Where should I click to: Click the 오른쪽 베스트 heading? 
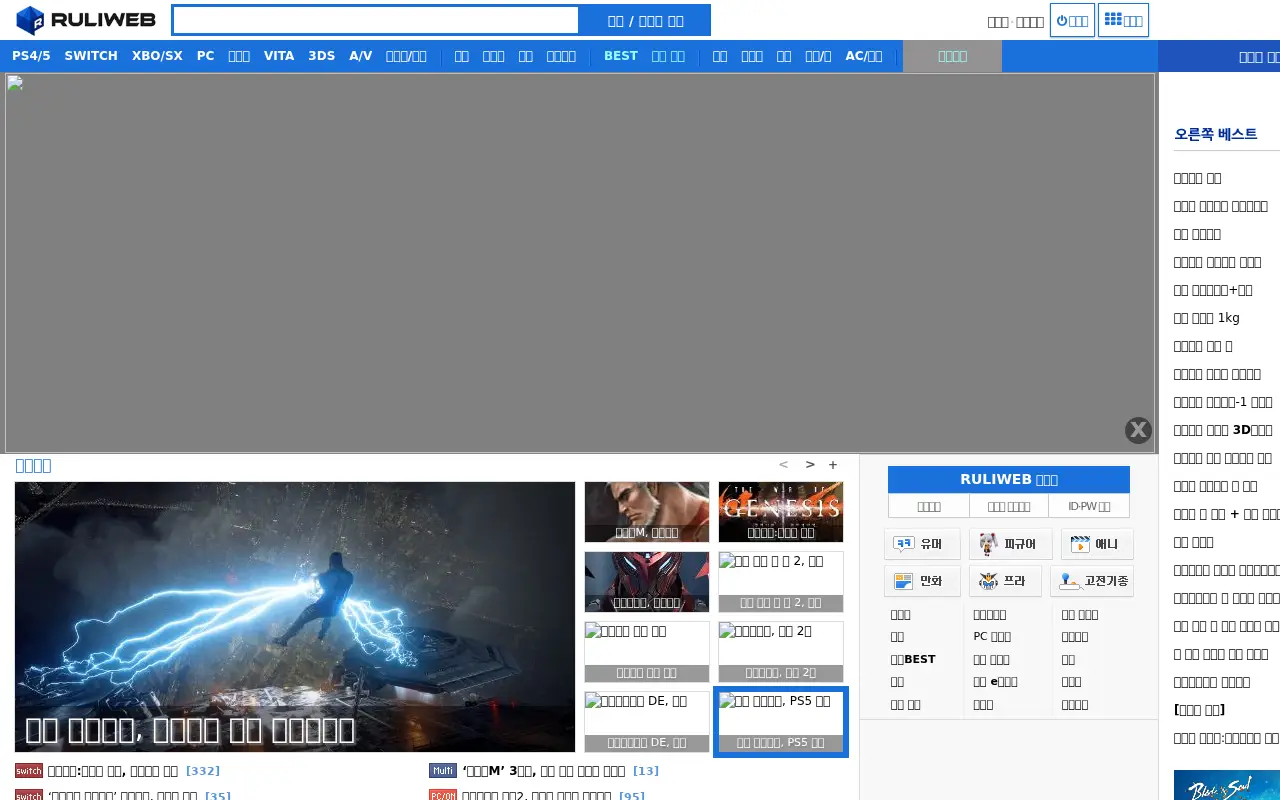[1216, 134]
